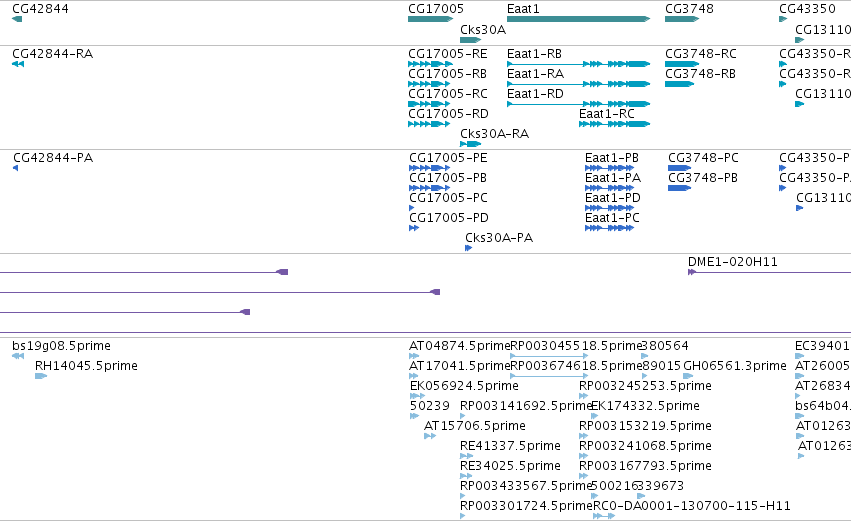Open transcript CG17005-RC
851x521 pixels.
(448, 94)
